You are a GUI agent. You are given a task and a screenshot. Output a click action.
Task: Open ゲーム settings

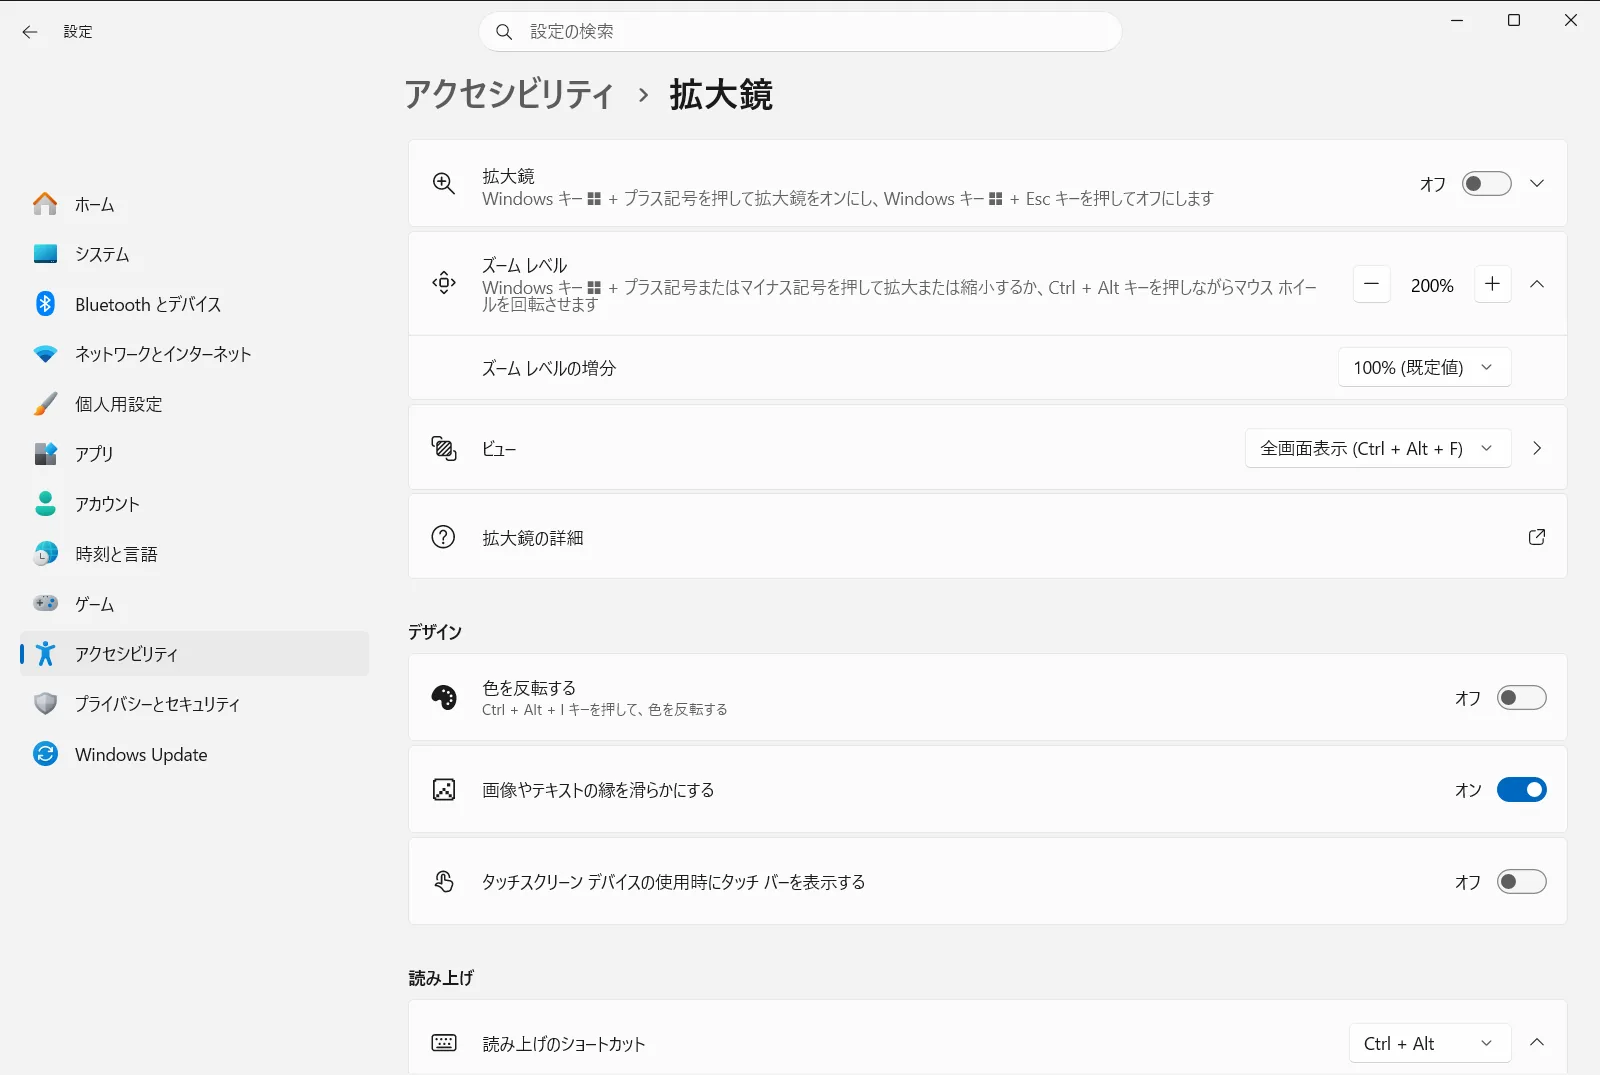(194, 604)
